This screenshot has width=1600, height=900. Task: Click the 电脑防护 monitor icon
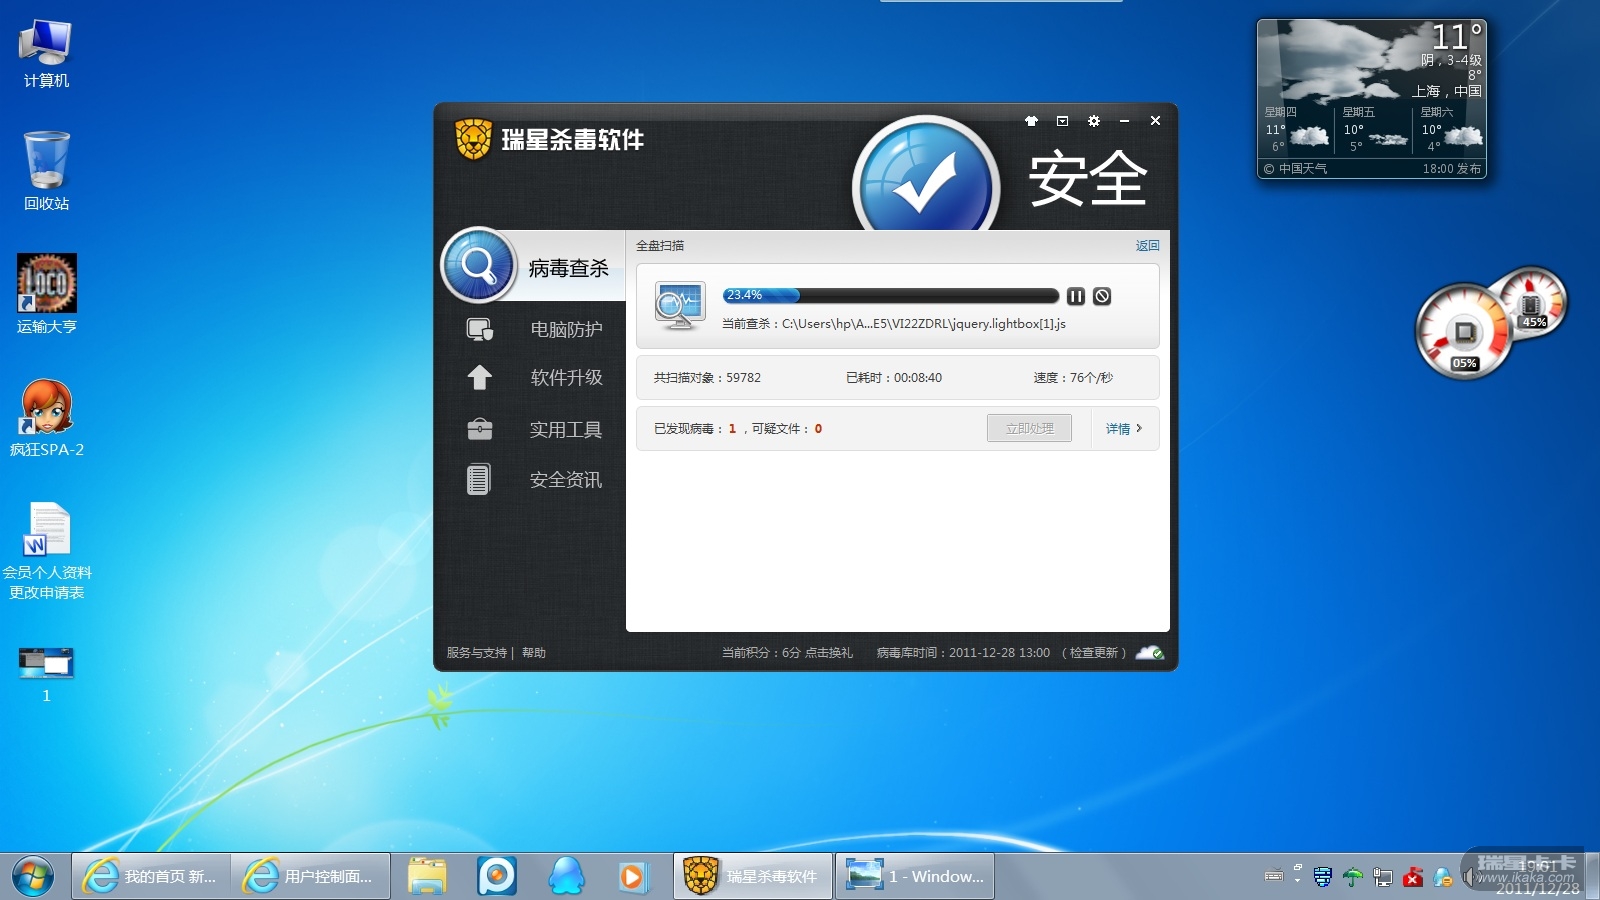click(480, 329)
